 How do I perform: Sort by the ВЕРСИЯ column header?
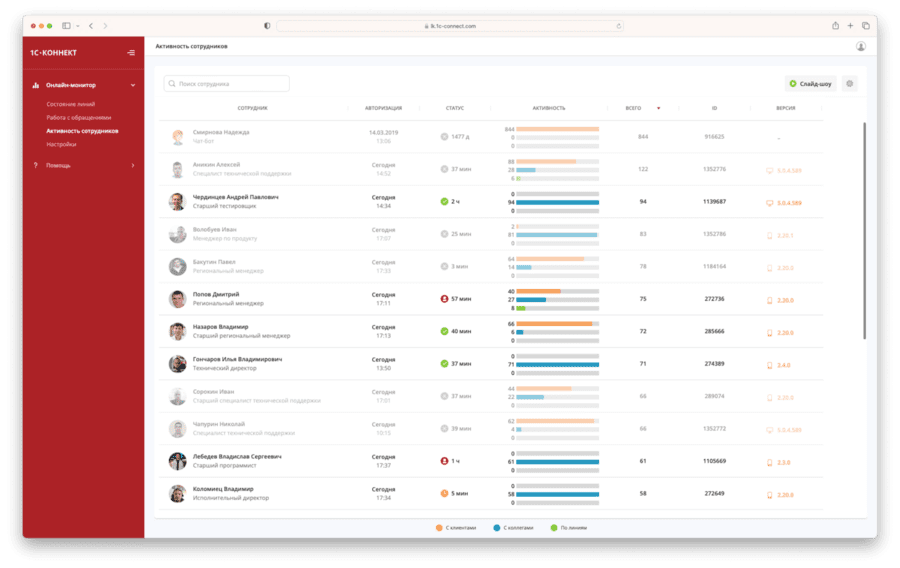[x=786, y=108]
